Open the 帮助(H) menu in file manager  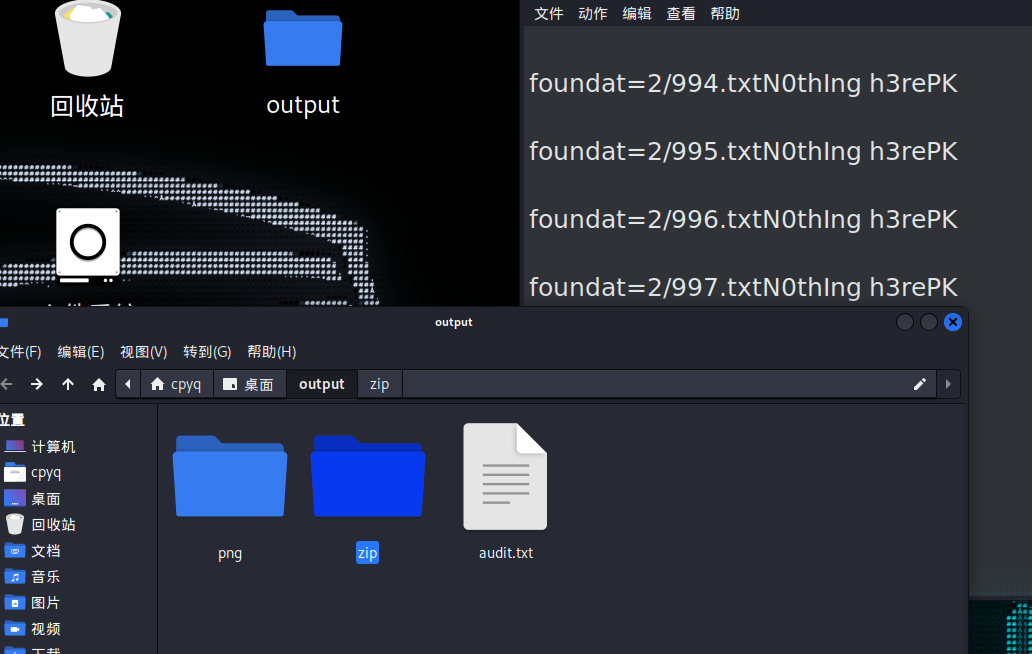click(x=272, y=352)
